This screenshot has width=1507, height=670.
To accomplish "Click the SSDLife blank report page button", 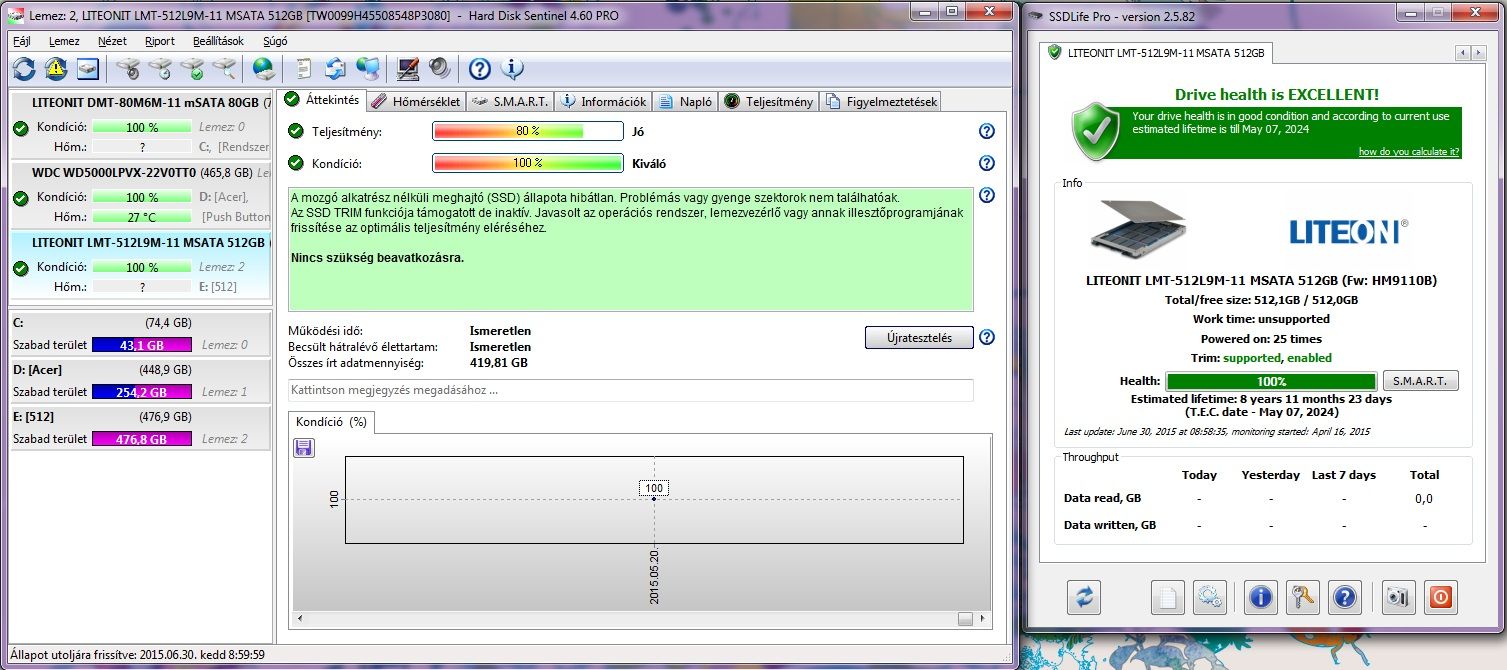I will pos(1167,597).
